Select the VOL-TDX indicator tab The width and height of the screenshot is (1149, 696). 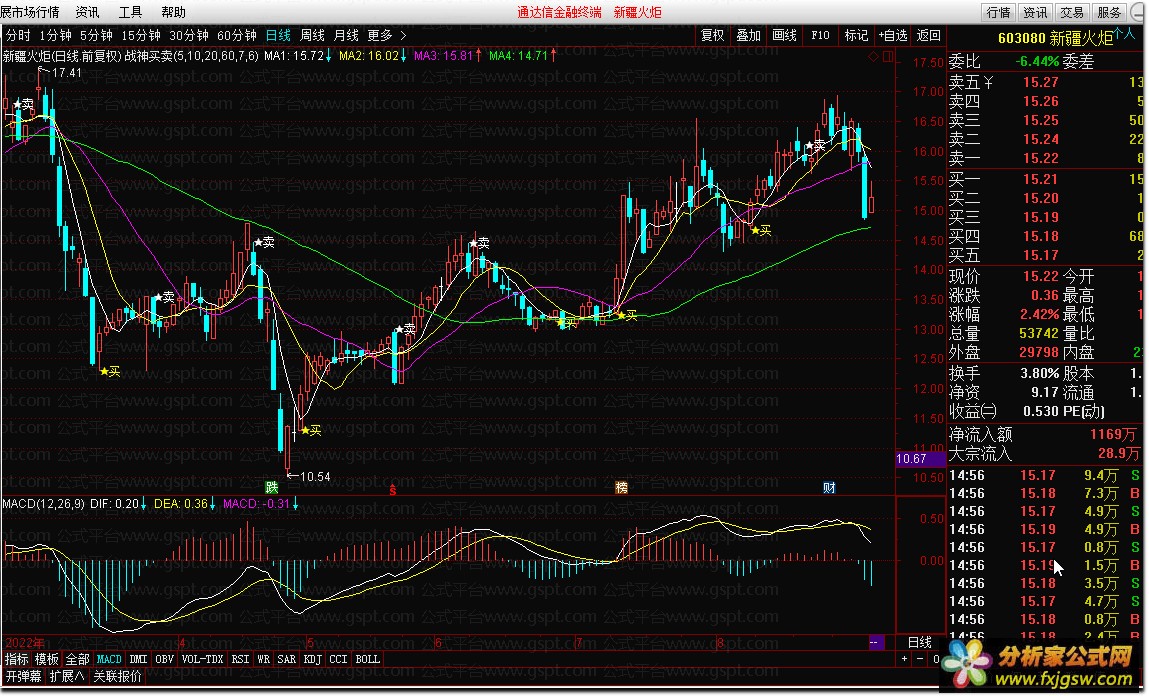pos(202,659)
